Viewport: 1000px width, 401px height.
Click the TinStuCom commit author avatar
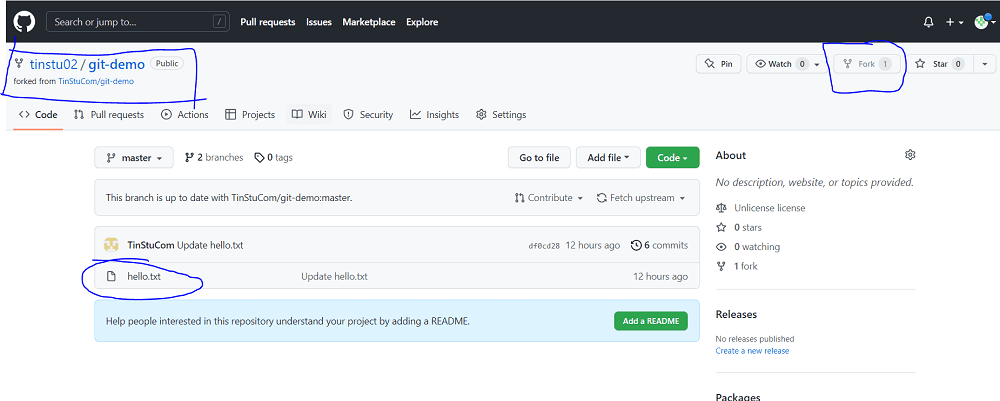(112, 245)
